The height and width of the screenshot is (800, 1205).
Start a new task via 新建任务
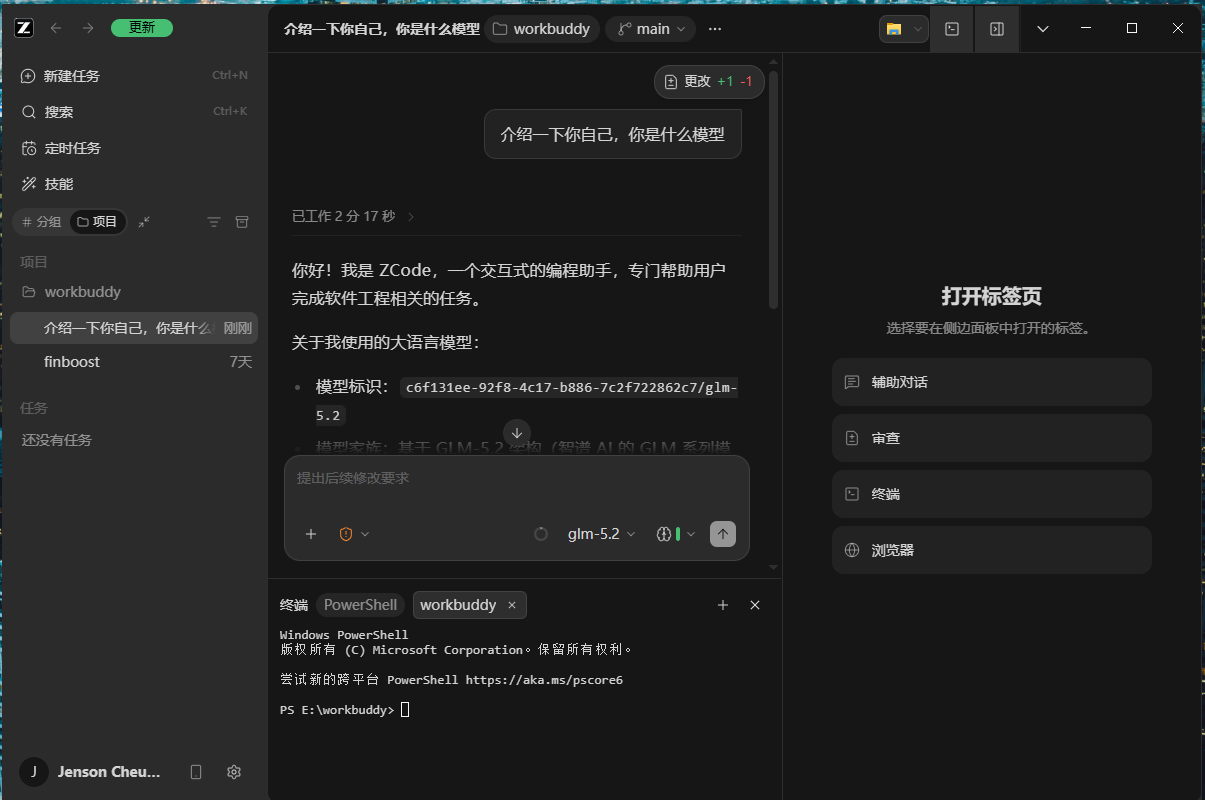pyautogui.click(x=134, y=75)
